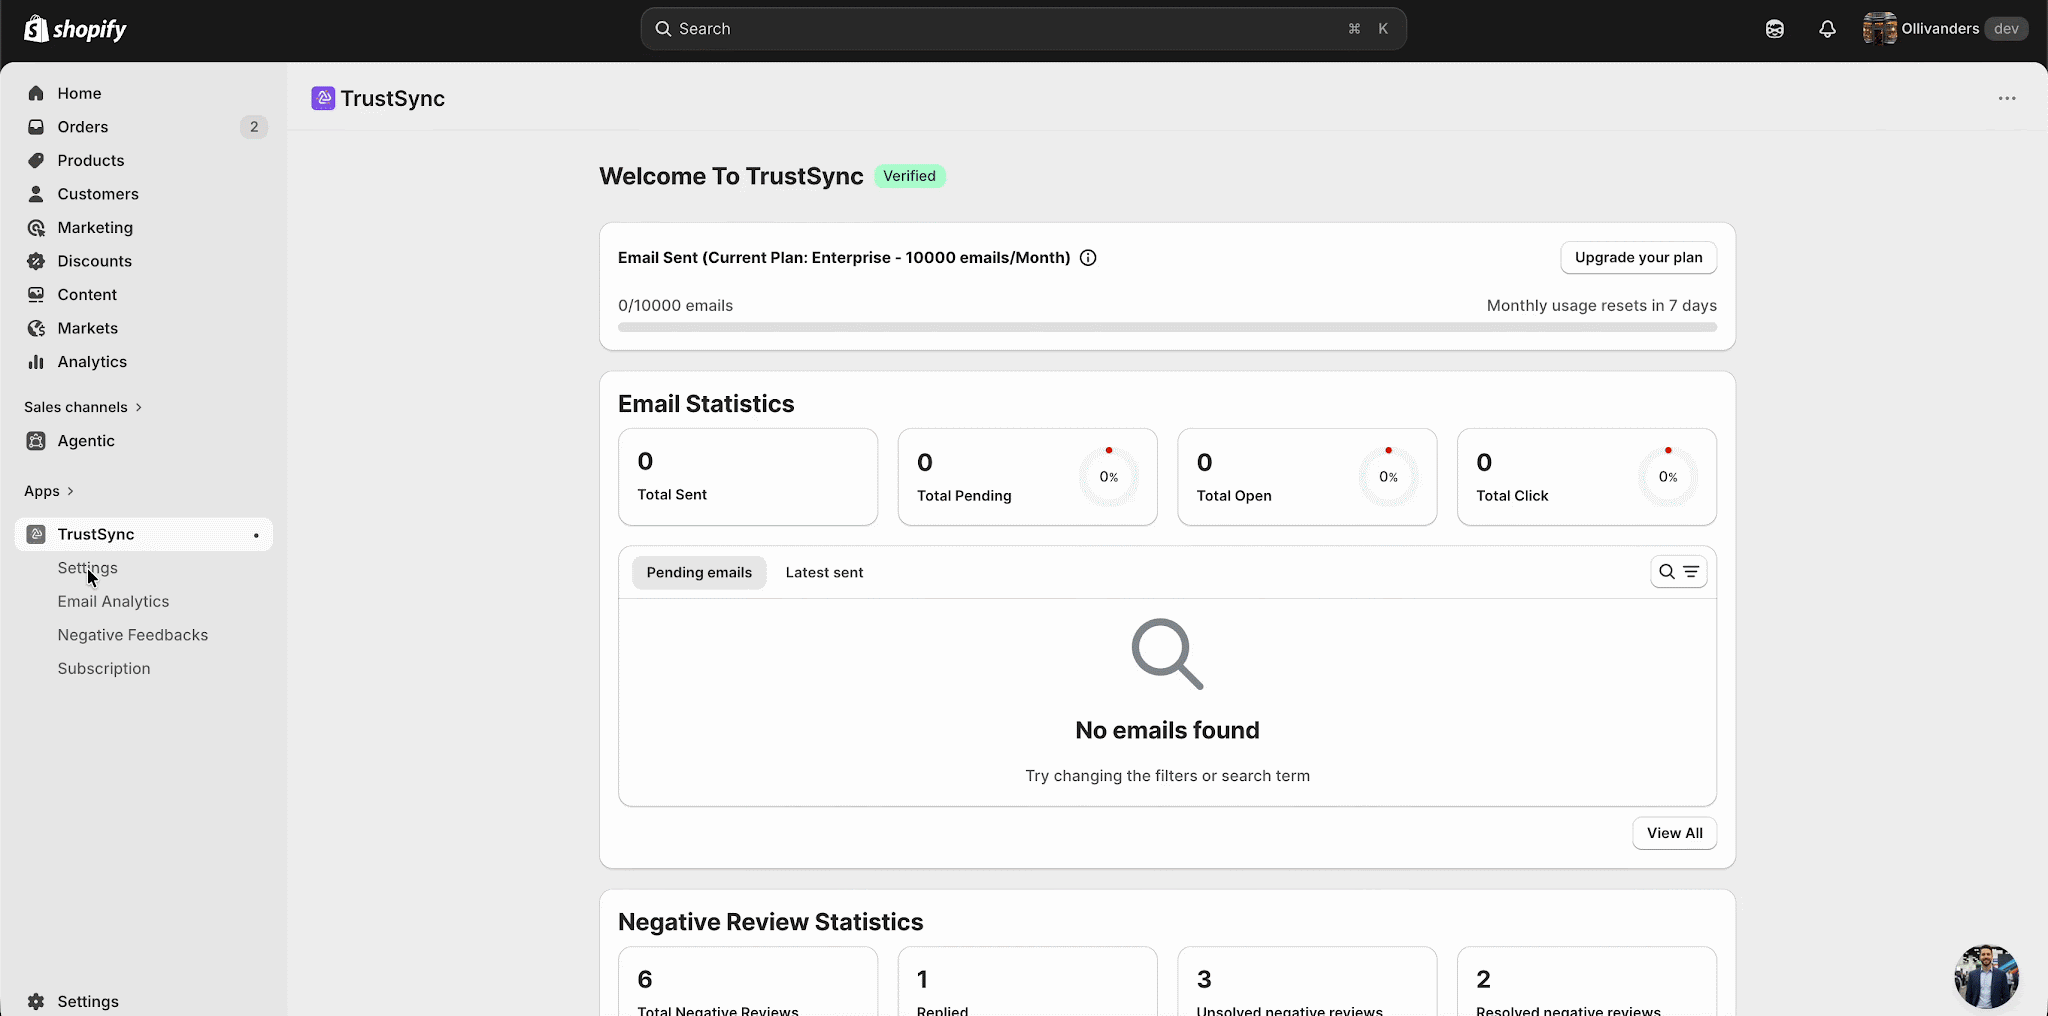The image size is (2048, 1016).
Task: Click Total Pending percentage ring
Action: click(x=1109, y=477)
